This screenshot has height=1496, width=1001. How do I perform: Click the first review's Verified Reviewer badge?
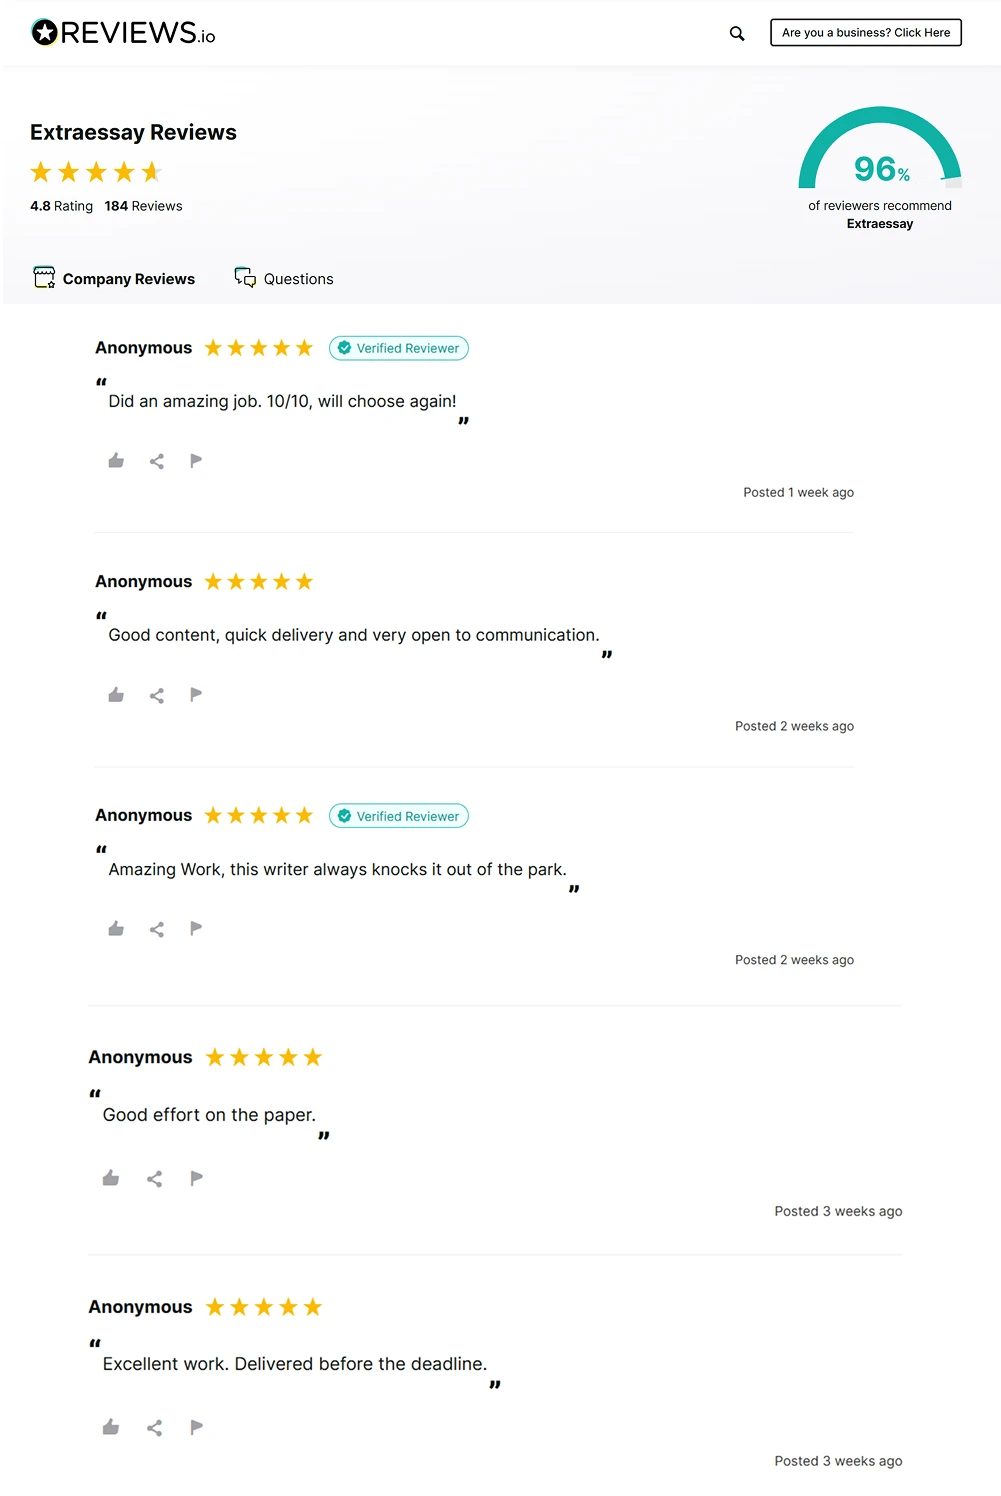399,348
